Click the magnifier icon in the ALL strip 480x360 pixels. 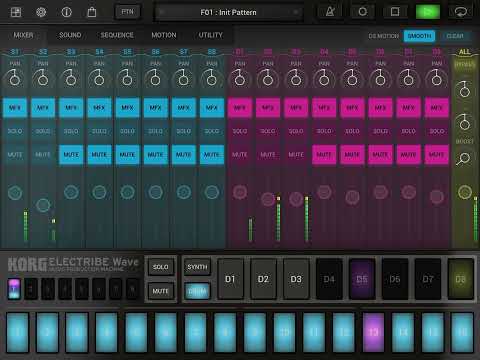464,159
